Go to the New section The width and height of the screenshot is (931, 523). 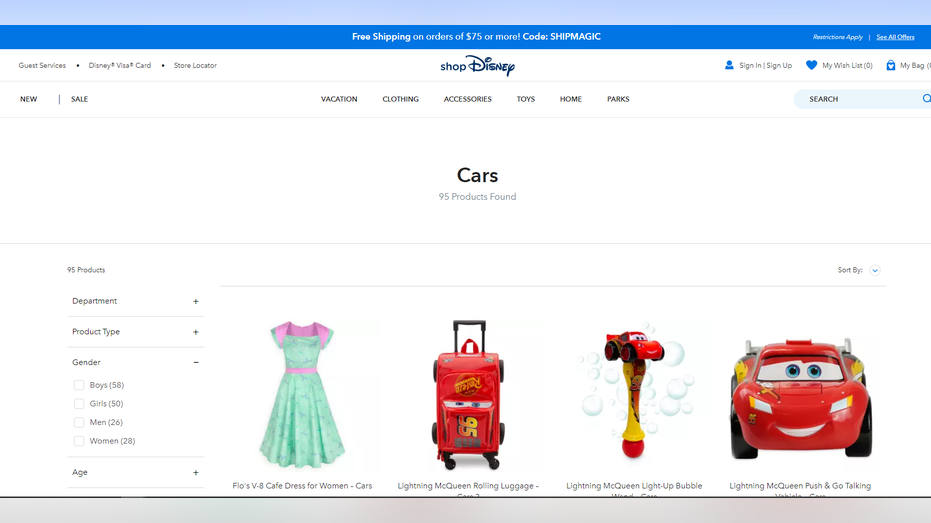pos(28,99)
